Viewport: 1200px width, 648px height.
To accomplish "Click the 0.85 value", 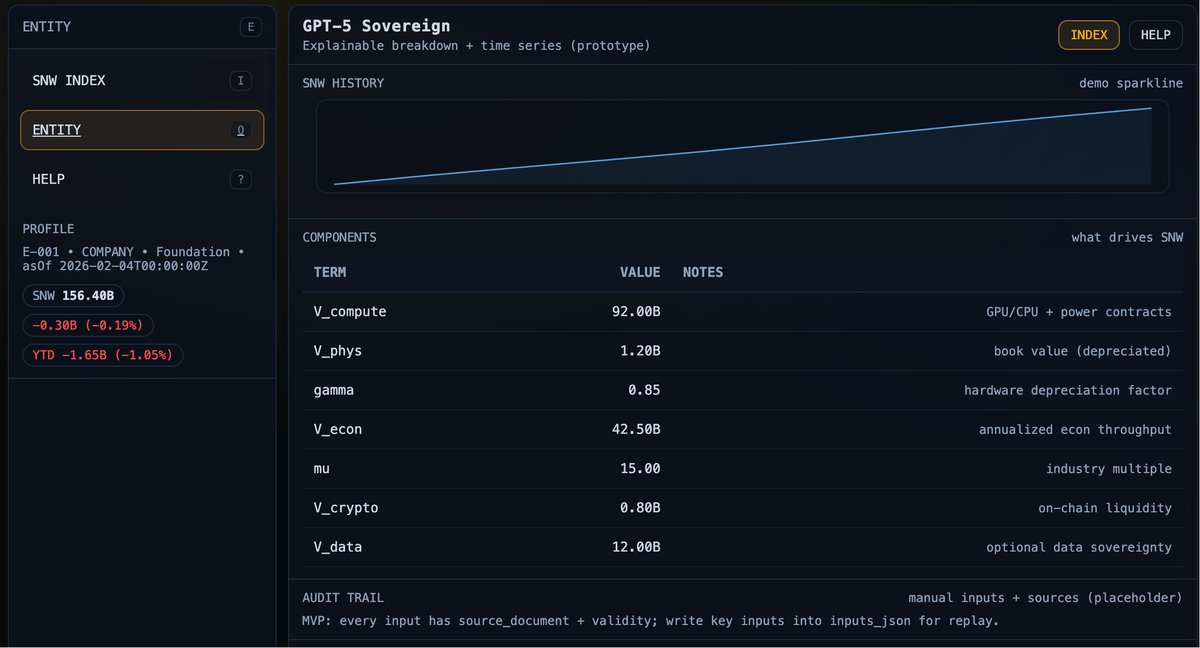I will tap(644, 390).
